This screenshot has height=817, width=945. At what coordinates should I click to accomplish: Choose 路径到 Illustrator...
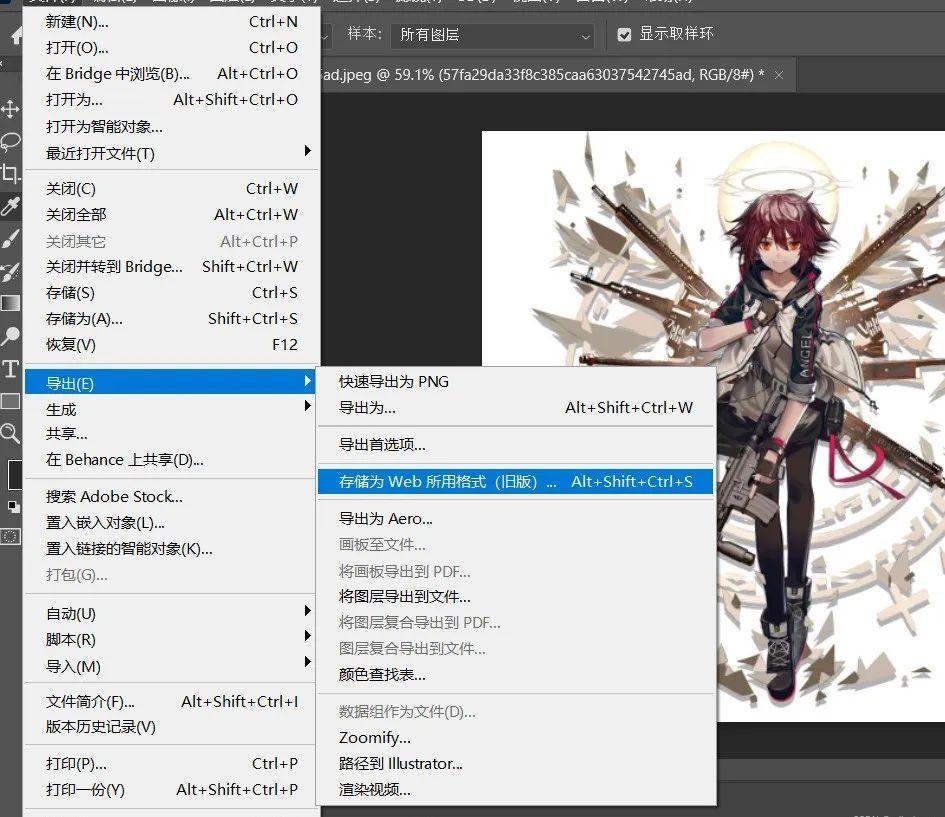pyautogui.click(x=516, y=763)
